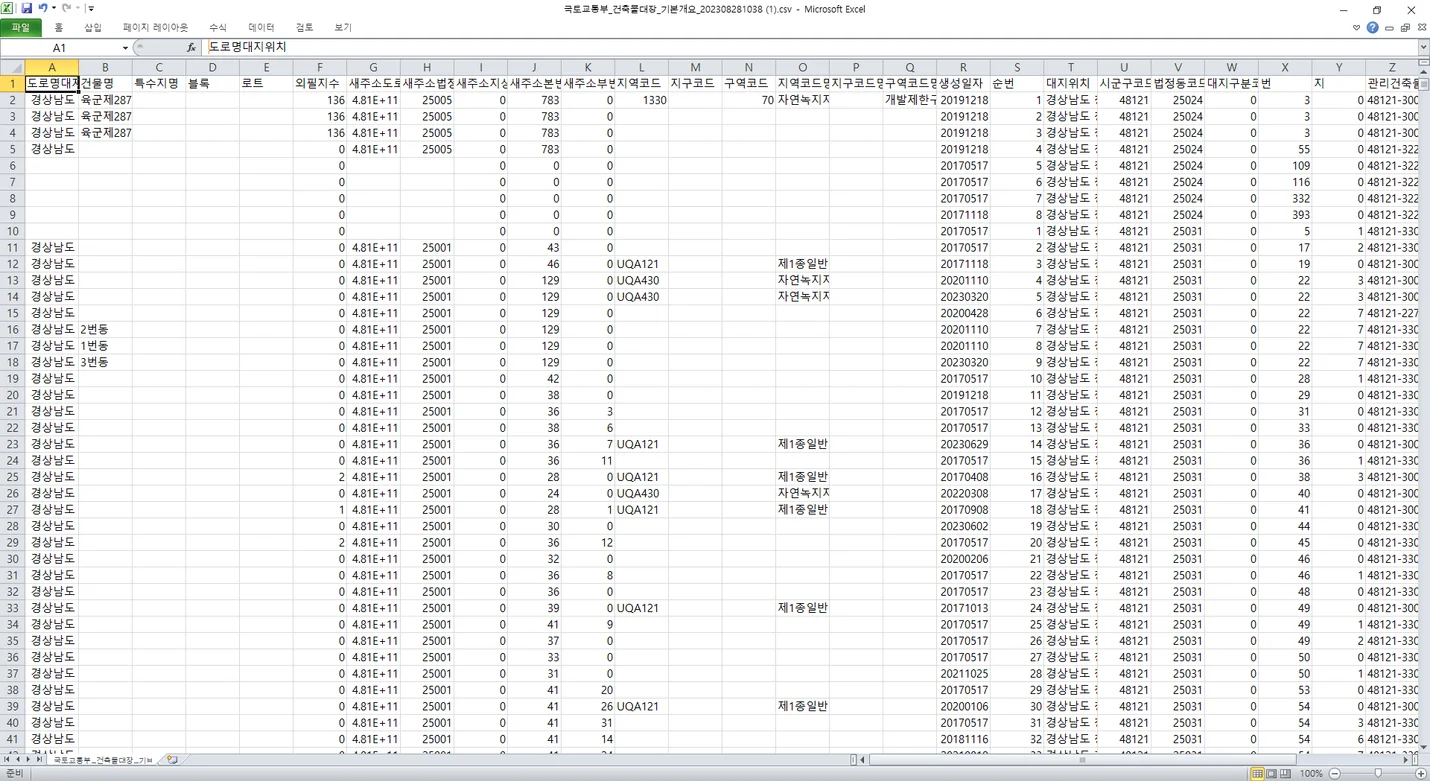Switch to Normal view icon in status bar
The height and width of the screenshot is (781, 1430).
(x=1257, y=774)
